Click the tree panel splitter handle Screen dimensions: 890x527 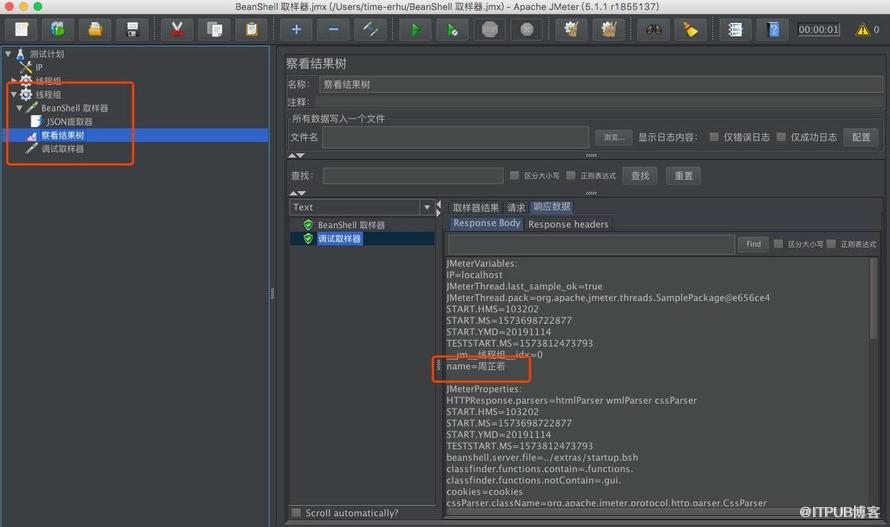click(x=272, y=294)
